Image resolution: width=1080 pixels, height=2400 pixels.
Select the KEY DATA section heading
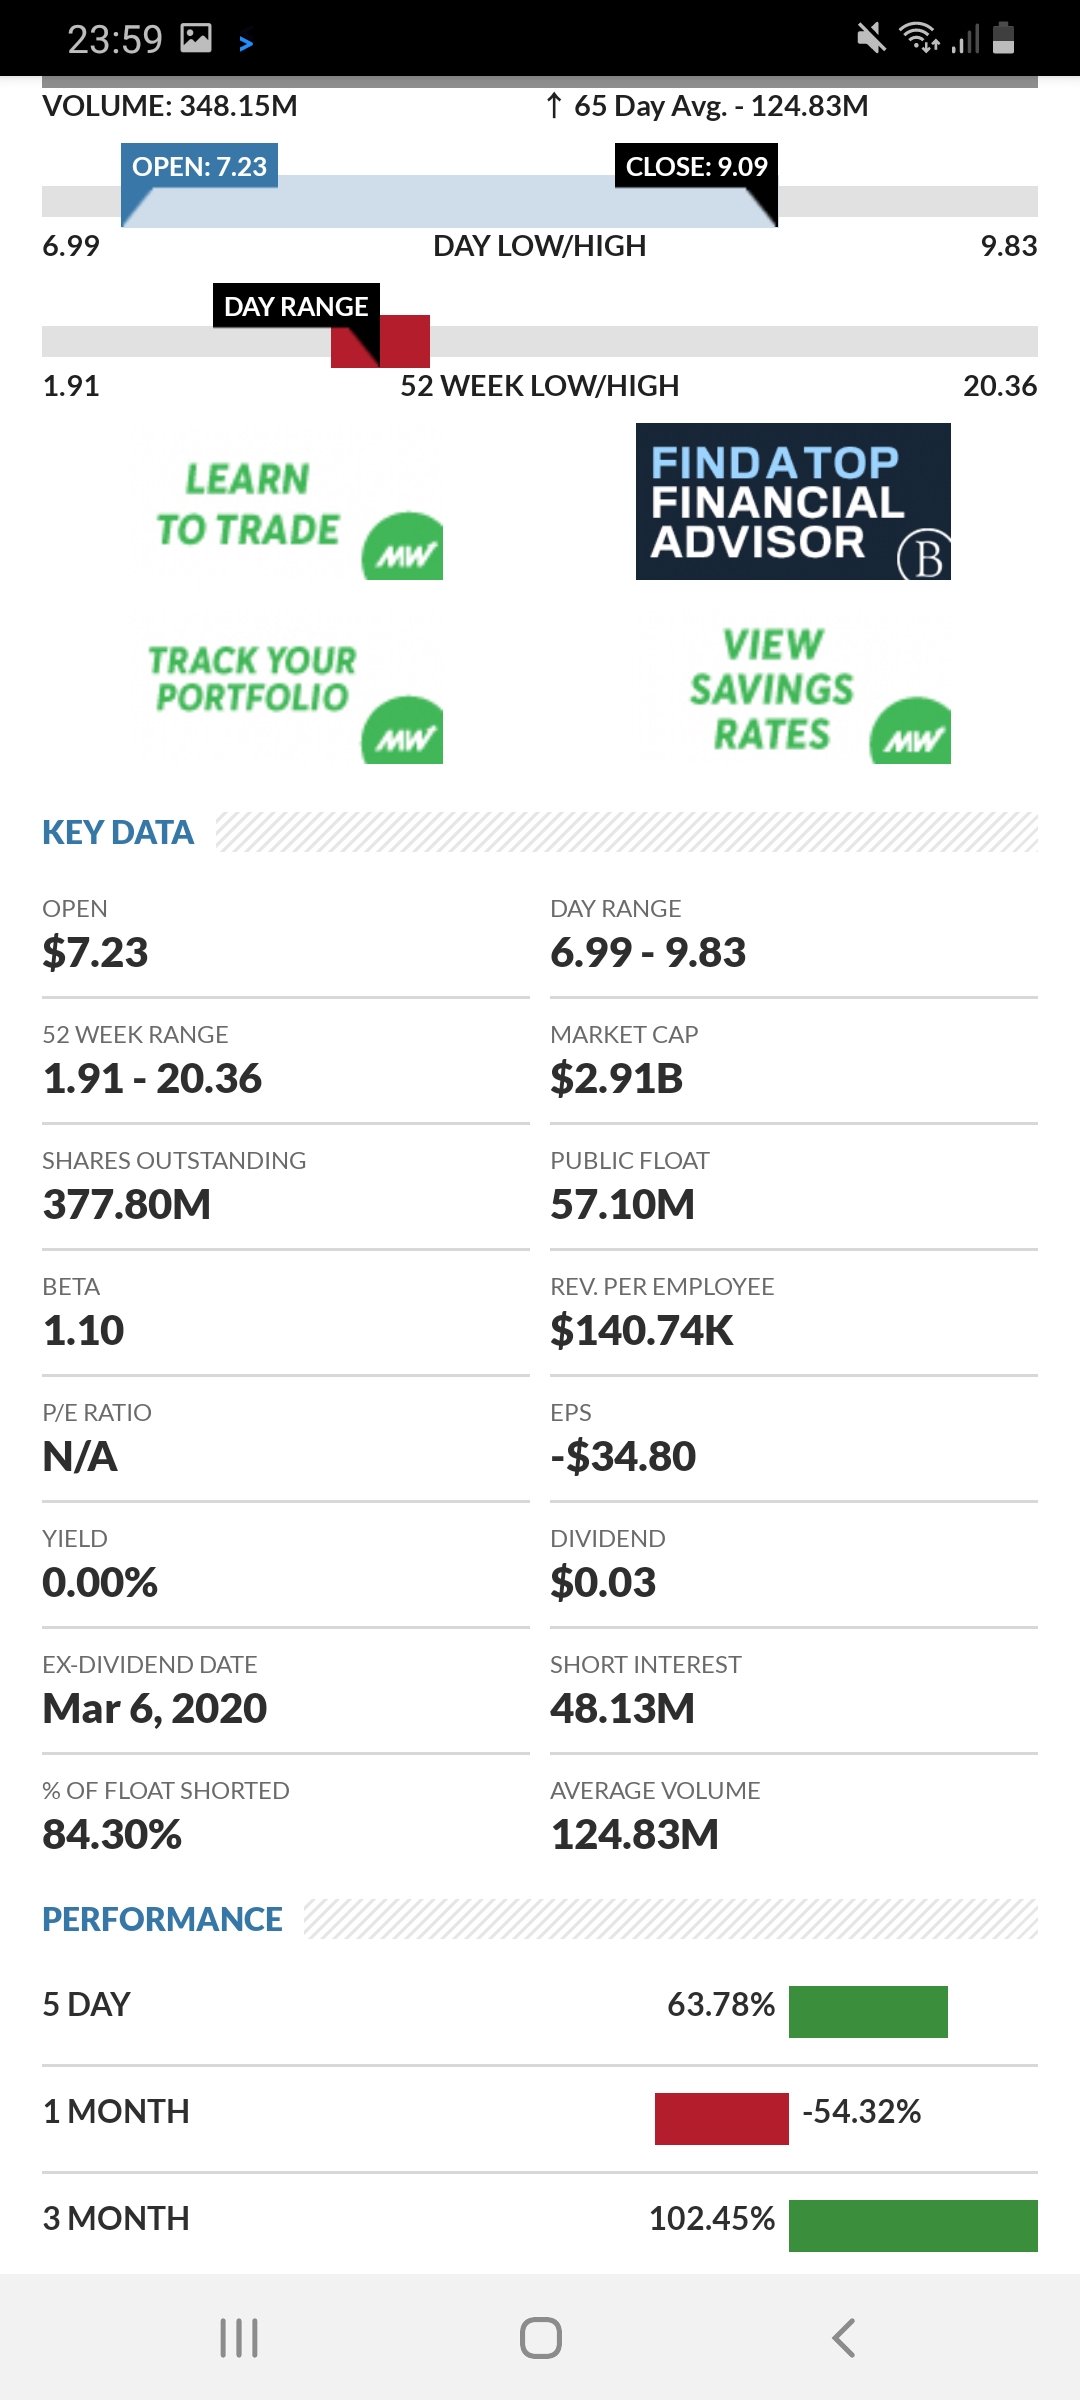[x=118, y=832]
